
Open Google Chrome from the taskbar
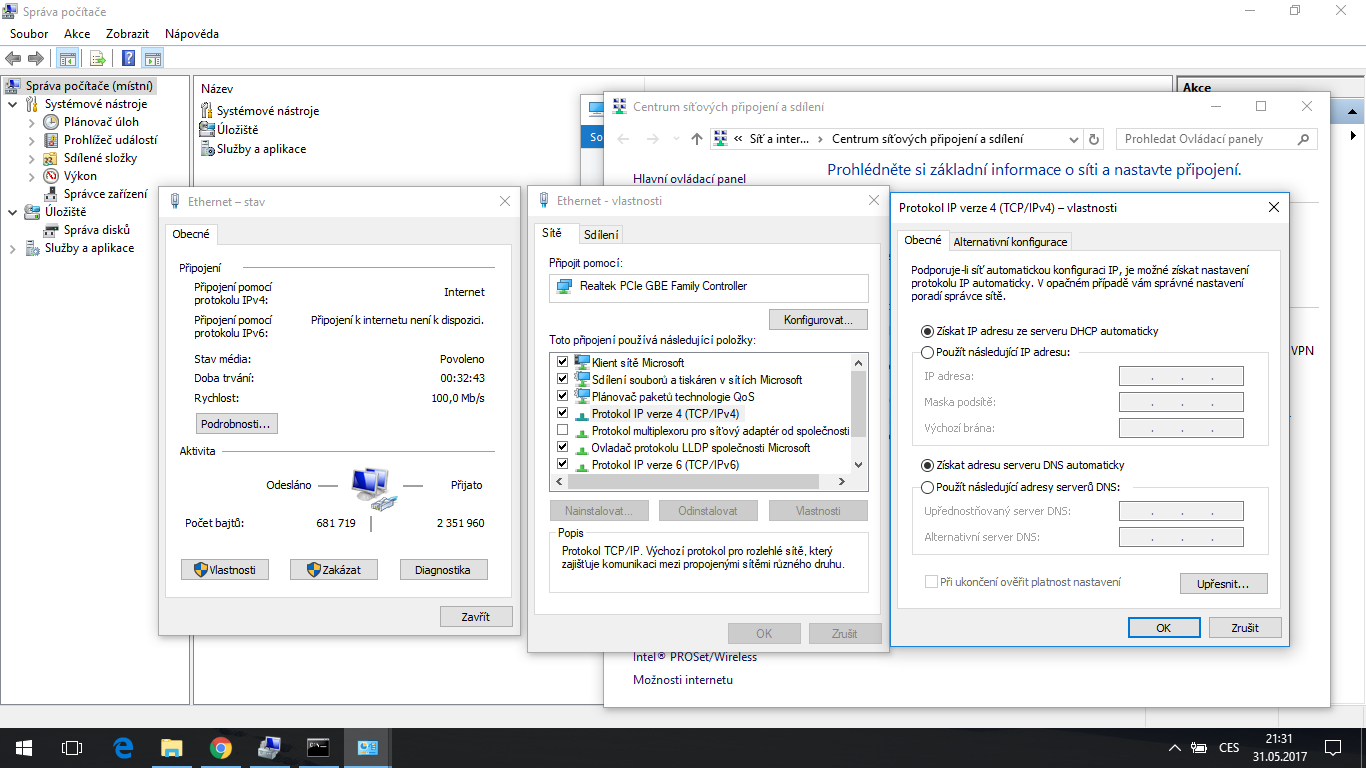(x=221, y=747)
